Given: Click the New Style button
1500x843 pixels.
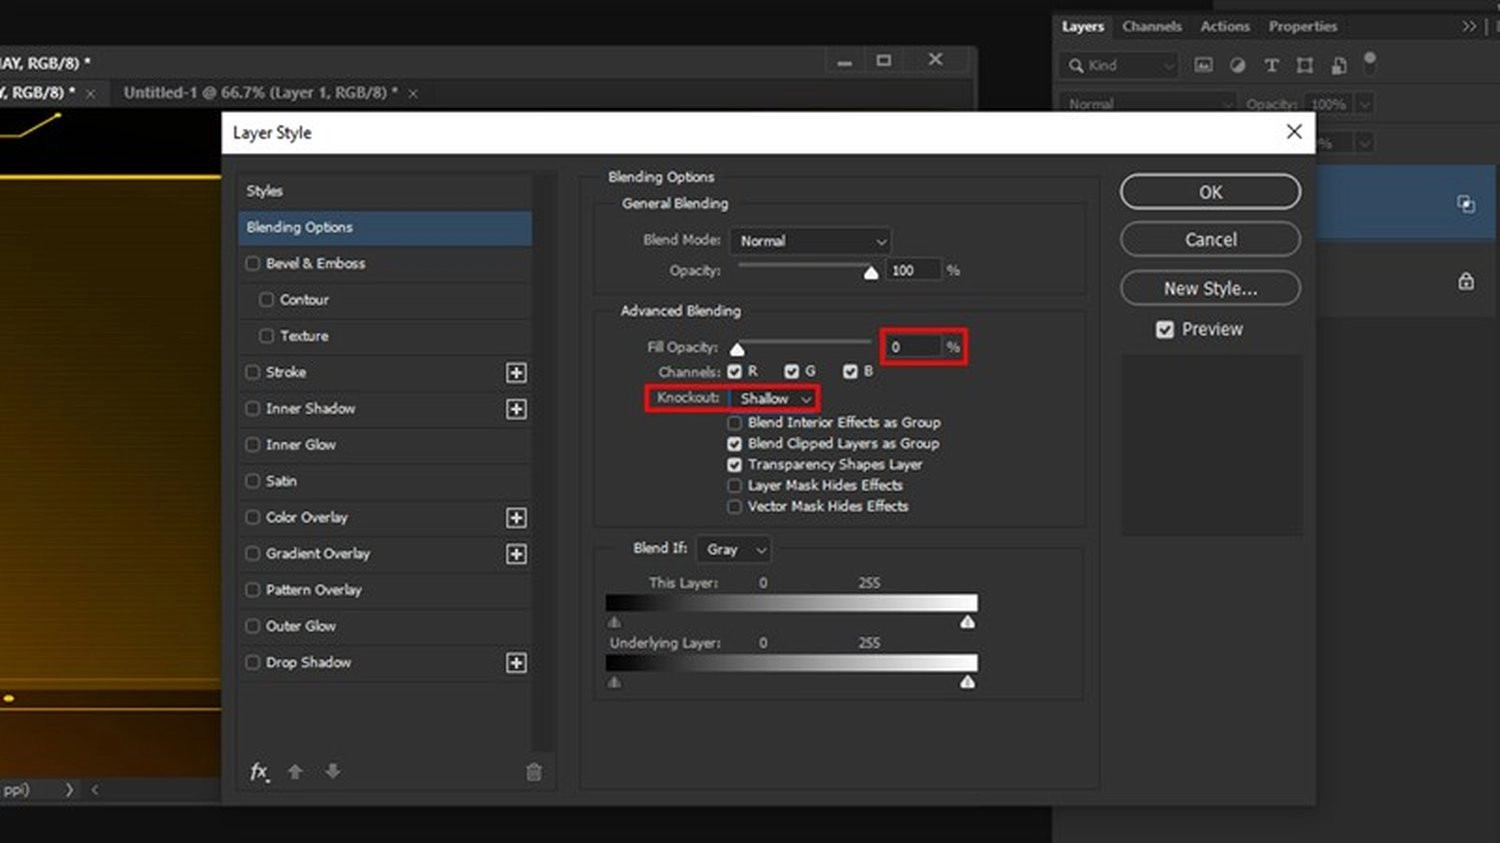Looking at the screenshot, I should pos(1210,289).
